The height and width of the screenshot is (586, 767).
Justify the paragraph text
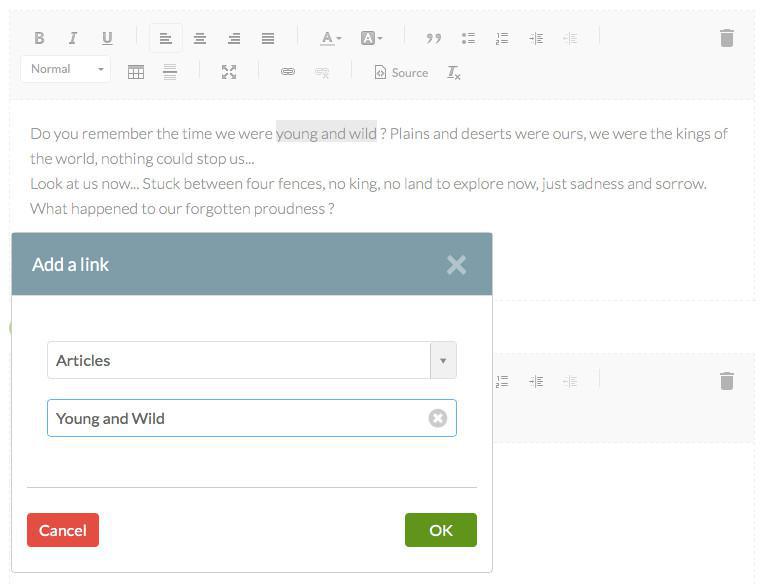[x=268, y=38]
